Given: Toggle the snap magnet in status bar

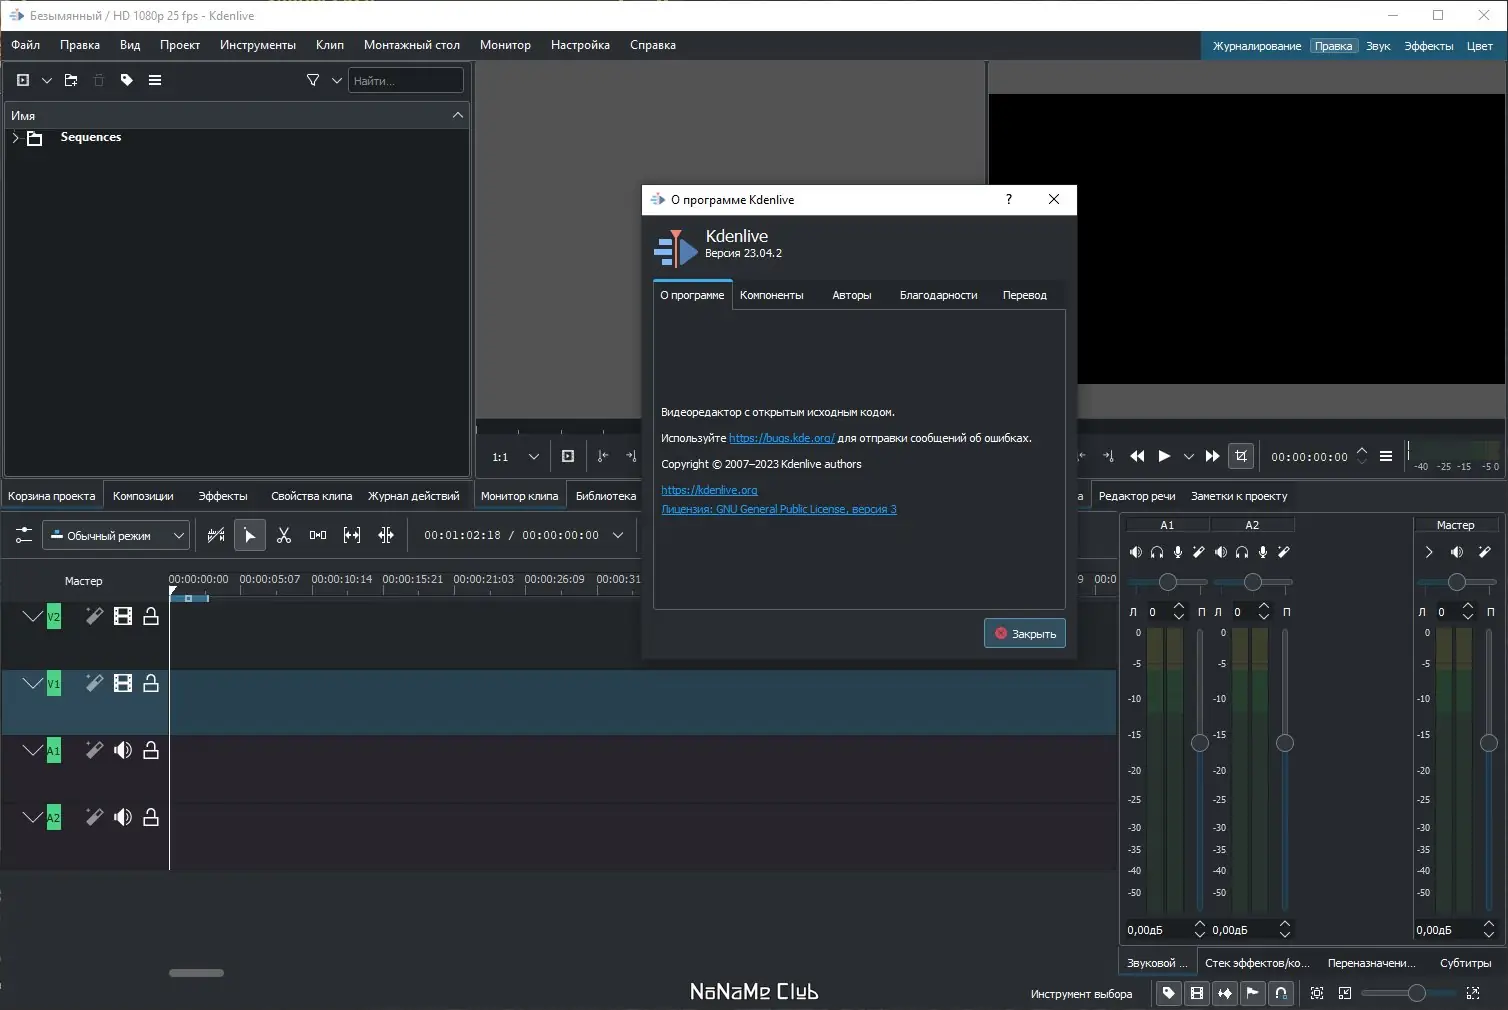Looking at the screenshot, I should pos(1281,993).
